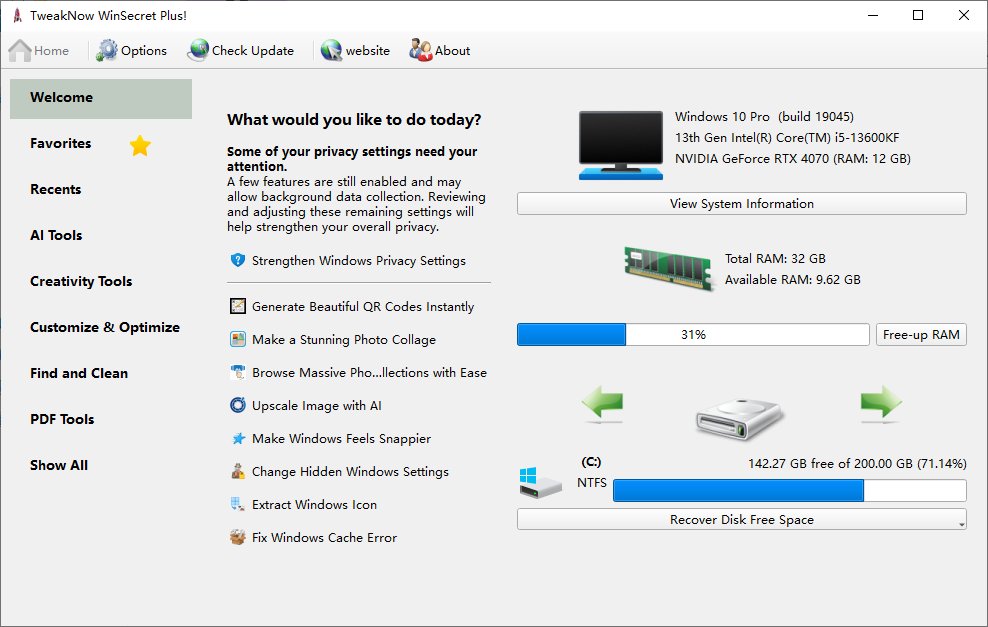The image size is (988, 627).
Task: Open Make Windows Feels Snappier link
Action: tap(342, 439)
